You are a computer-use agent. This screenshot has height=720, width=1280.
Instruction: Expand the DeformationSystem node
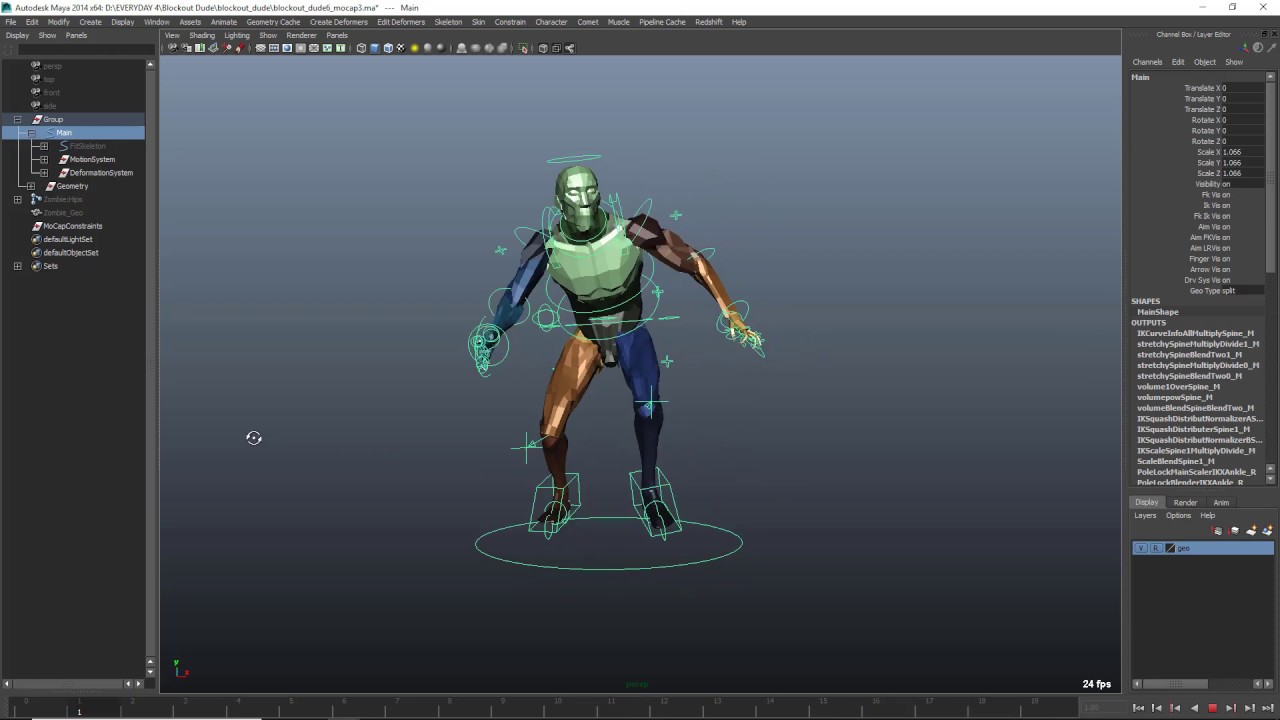click(44, 173)
